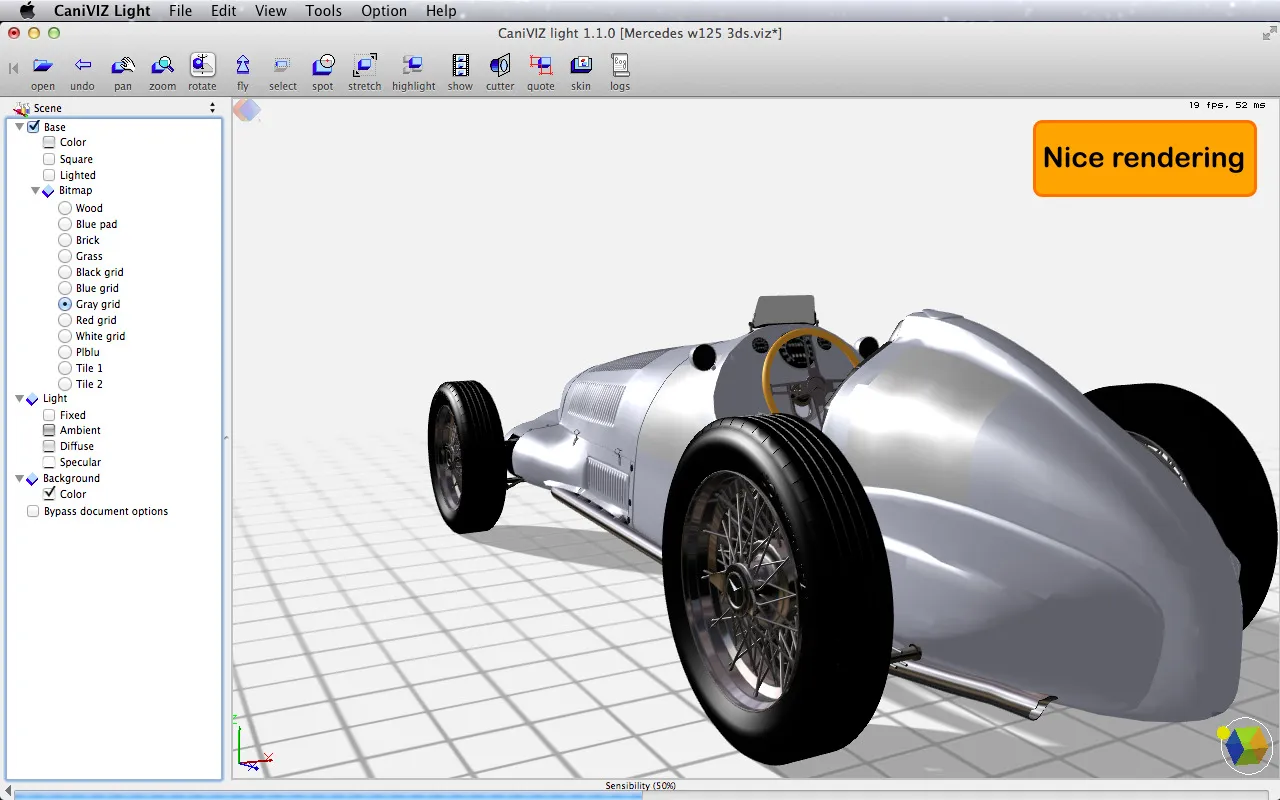Select the fly navigation tool

243,67
